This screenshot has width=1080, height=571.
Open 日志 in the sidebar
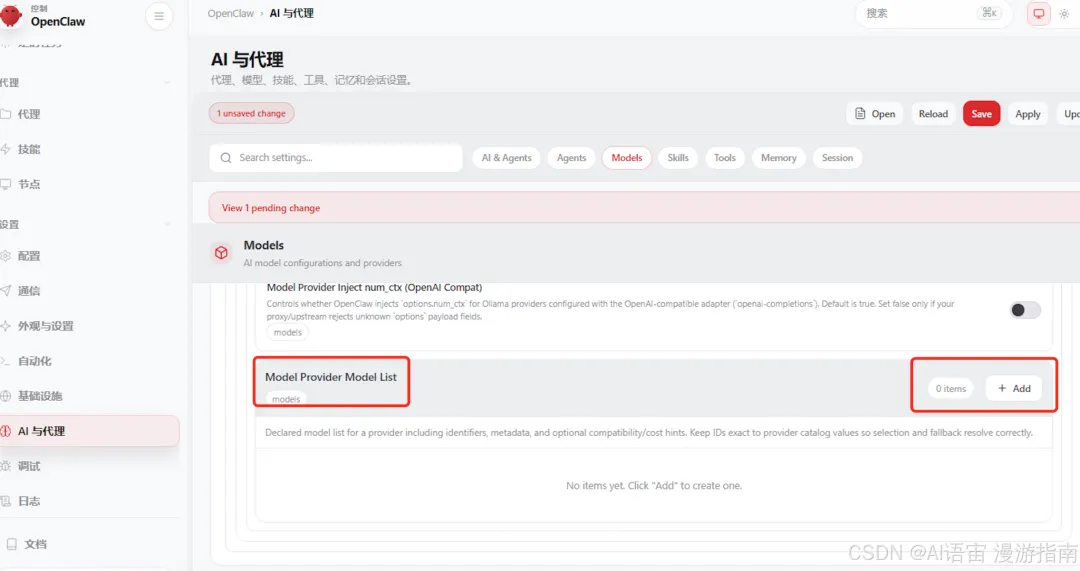pos(90,501)
